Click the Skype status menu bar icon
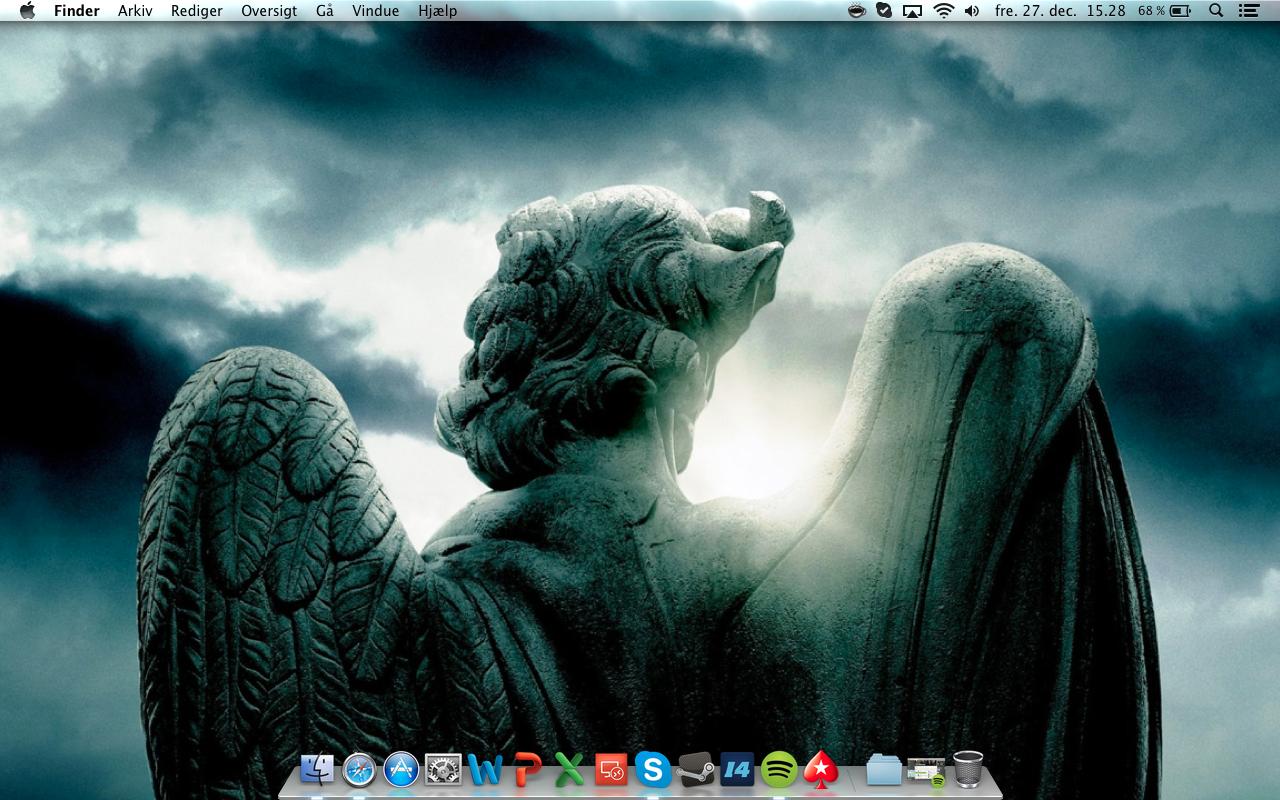The width and height of the screenshot is (1280, 800). click(884, 11)
